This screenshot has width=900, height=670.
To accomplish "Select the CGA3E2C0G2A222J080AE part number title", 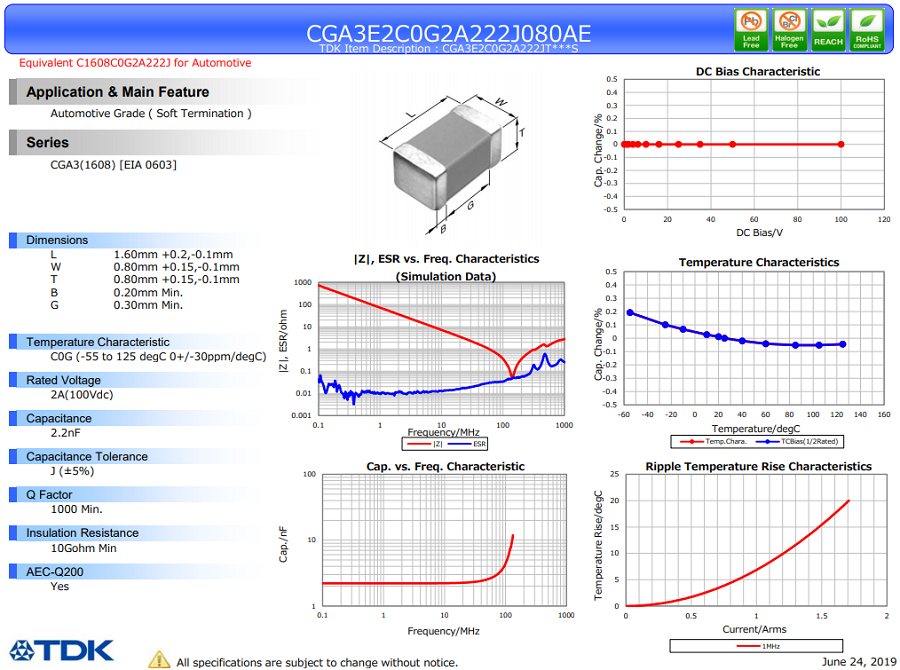I will (449, 33).
